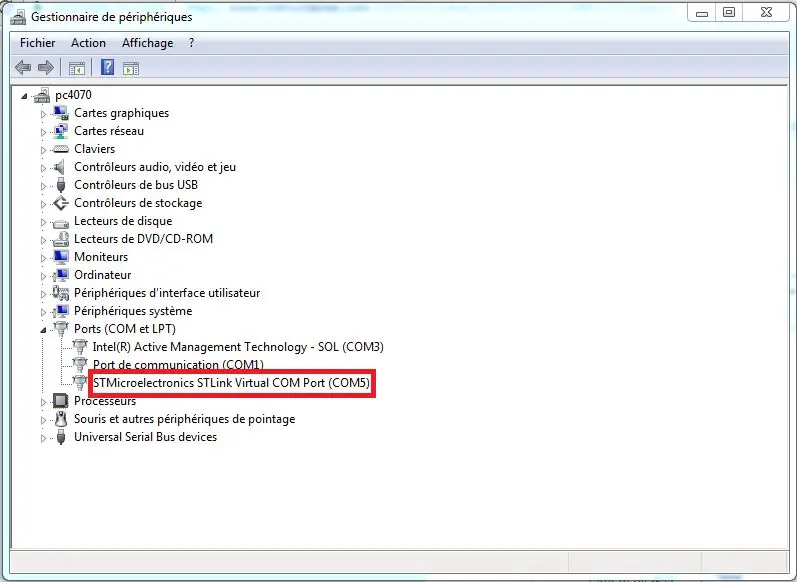Expand the Cartes réseau node
Image resolution: width=797 pixels, height=582 pixels.
(43, 132)
